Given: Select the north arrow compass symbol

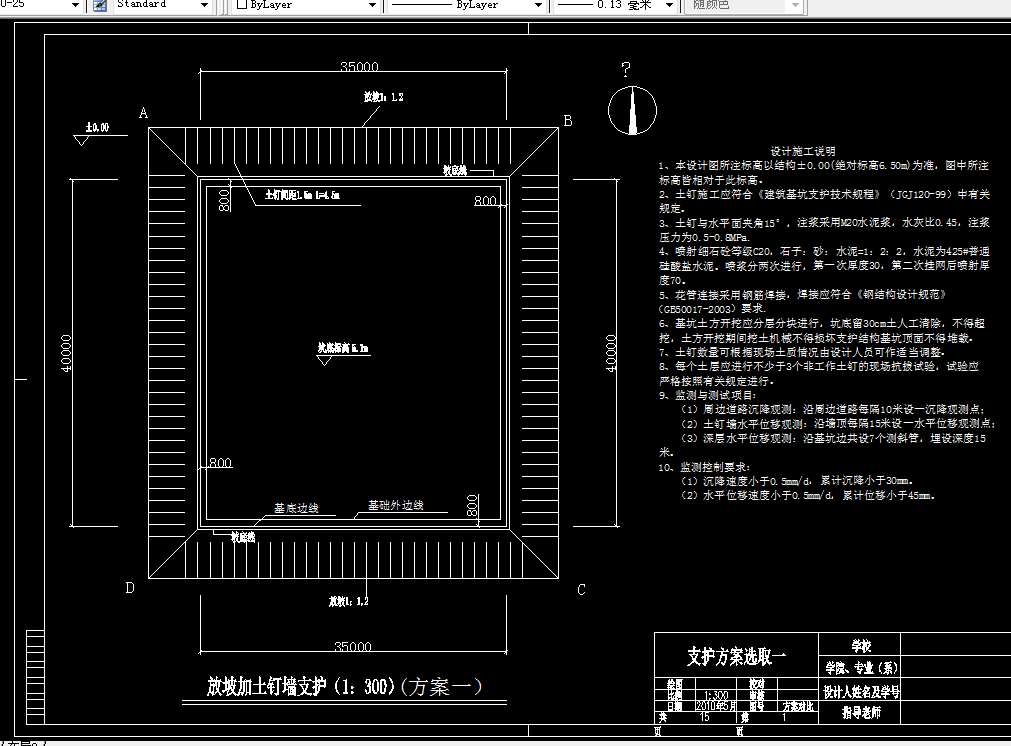Looking at the screenshot, I should [x=632, y=110].
